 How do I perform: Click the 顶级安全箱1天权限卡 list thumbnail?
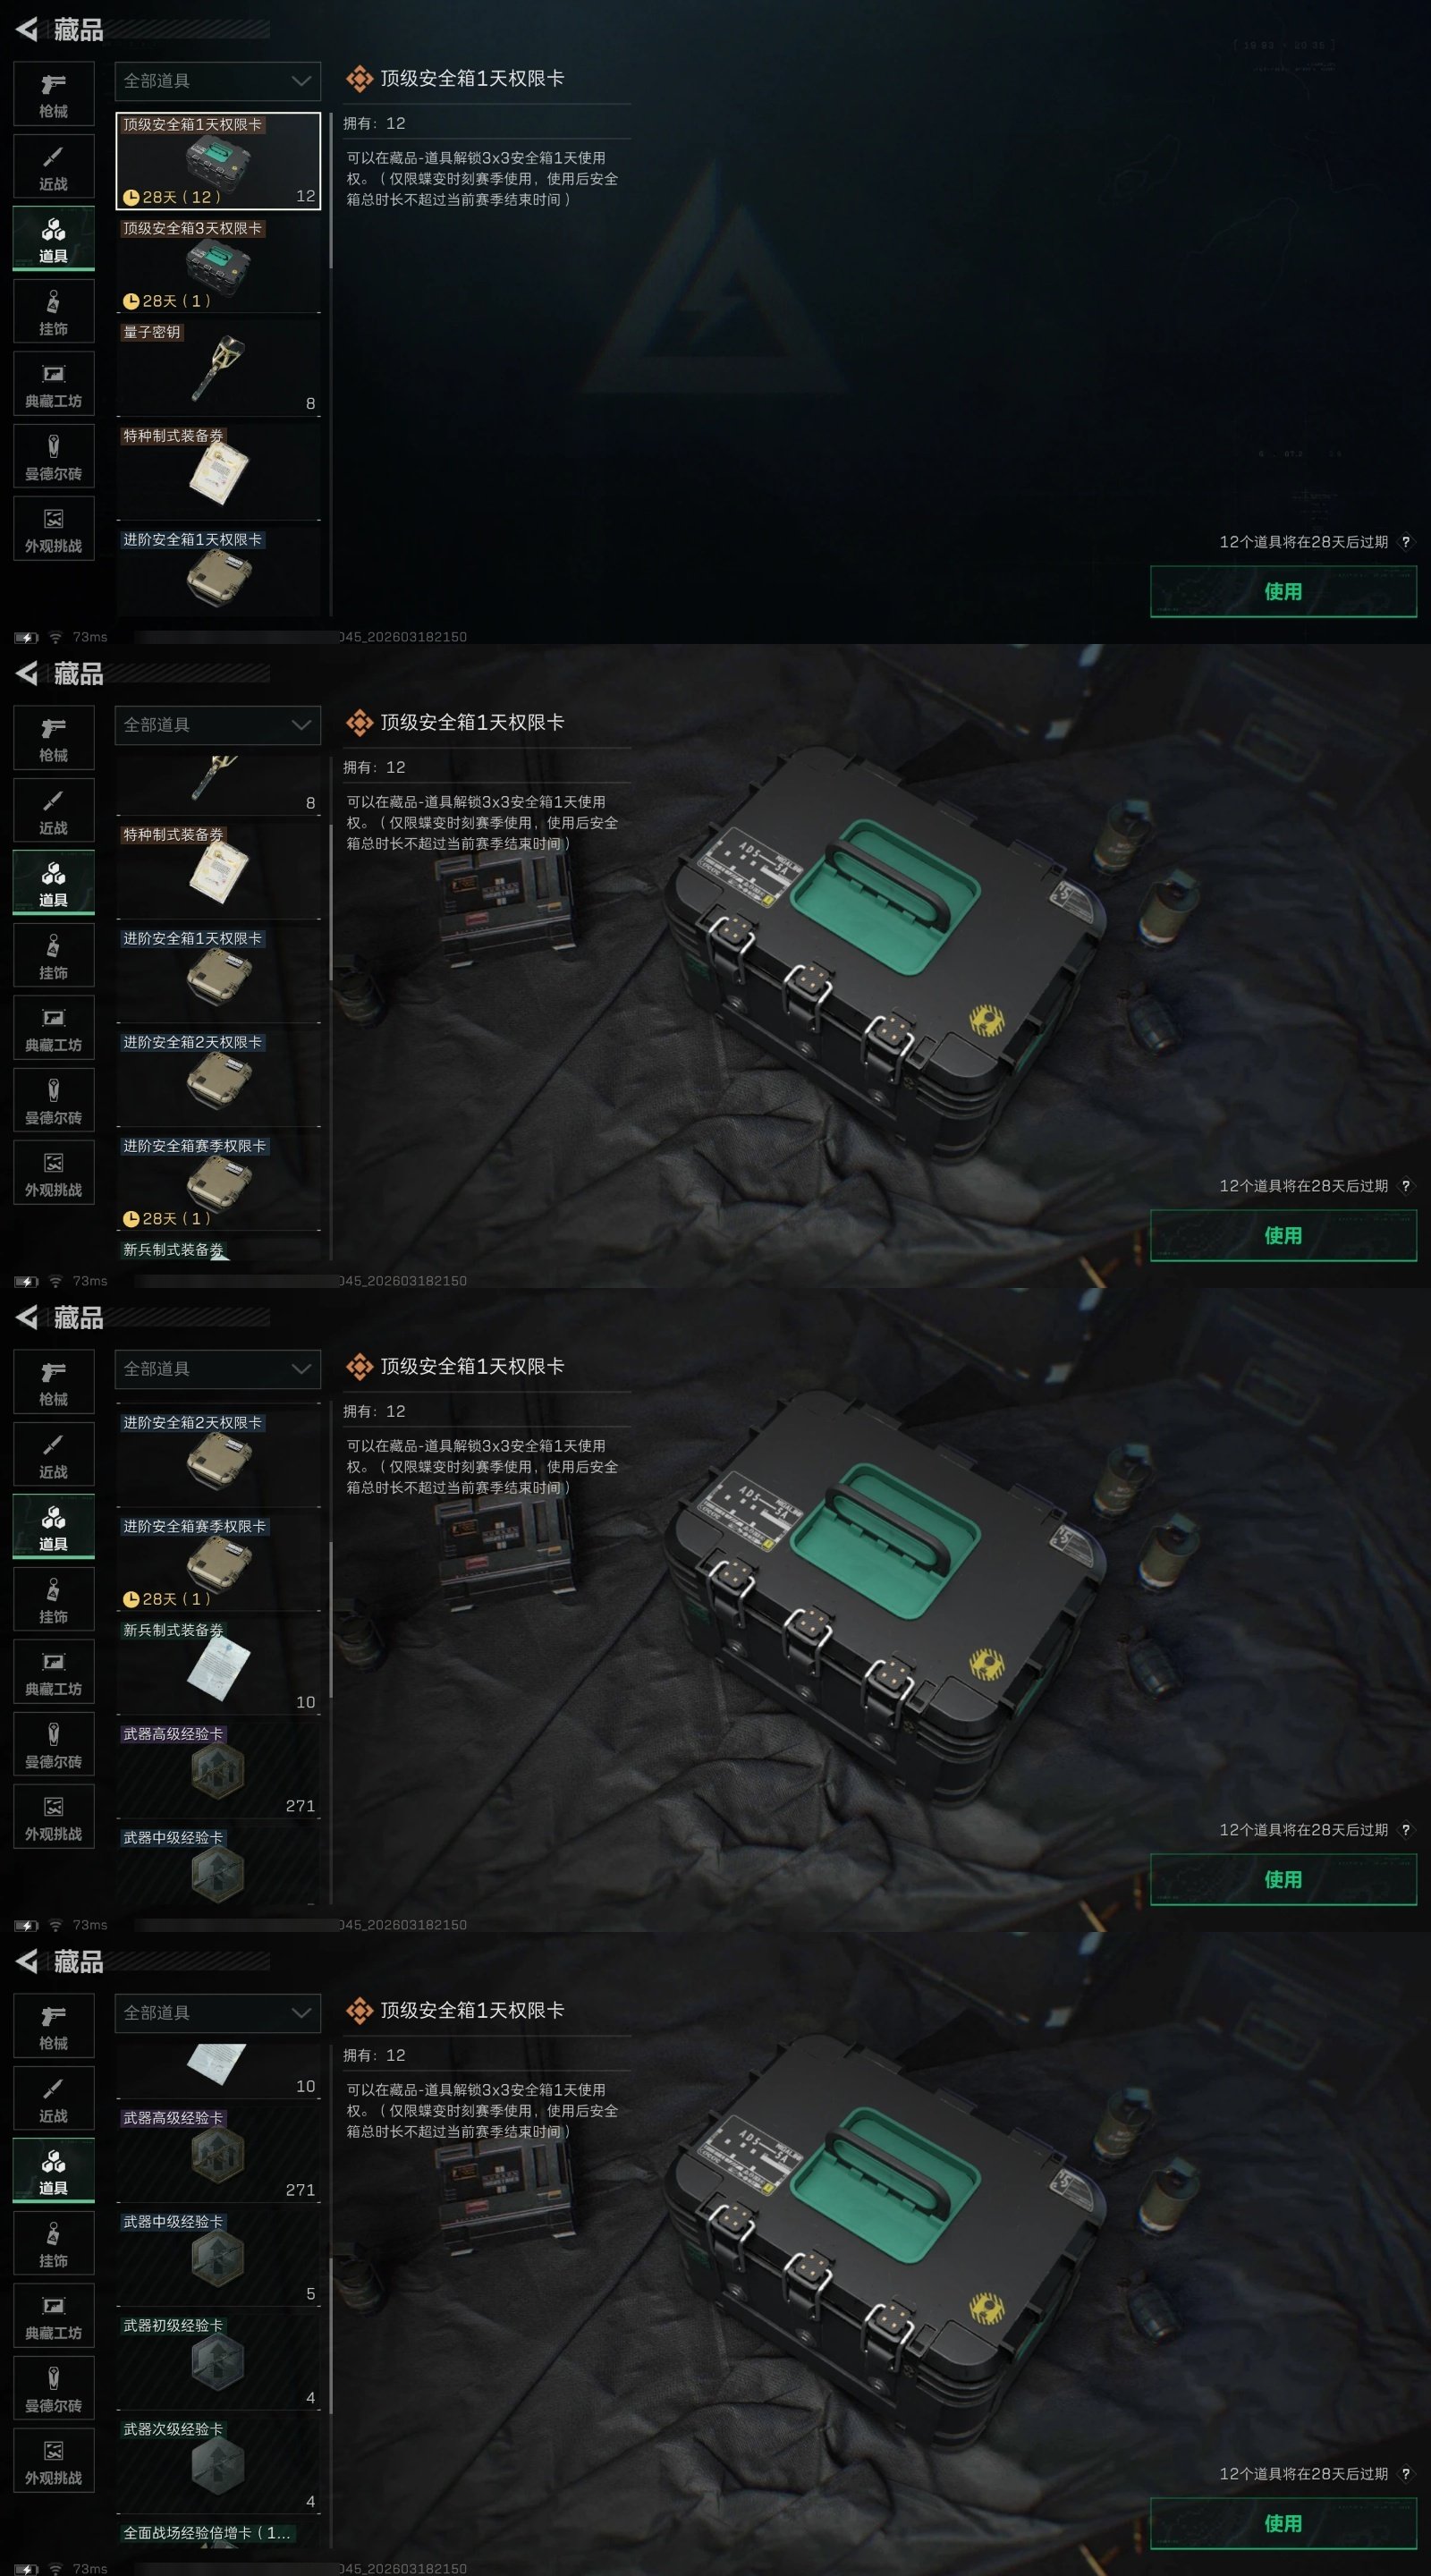point(218,160)
